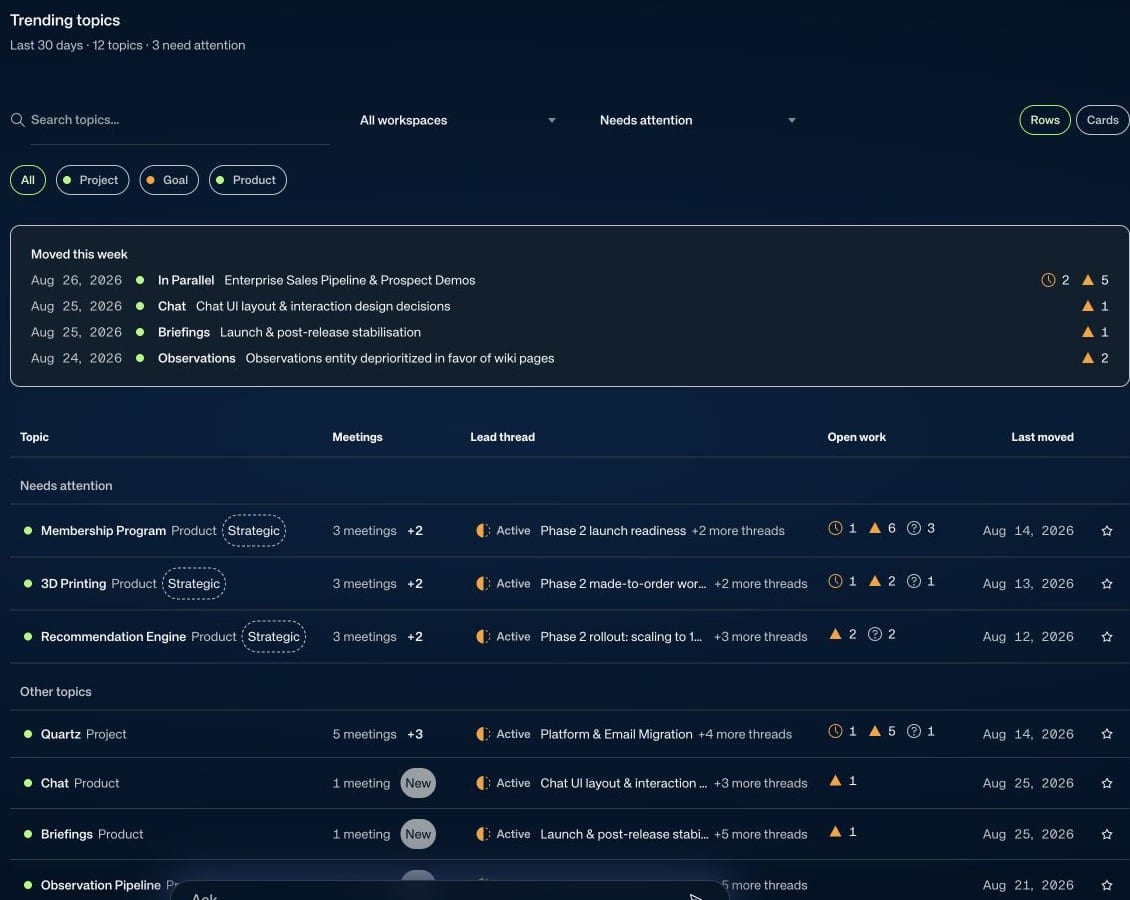Open Quartz project topic
Screen dimensions: 1130x900
[61, 734]
